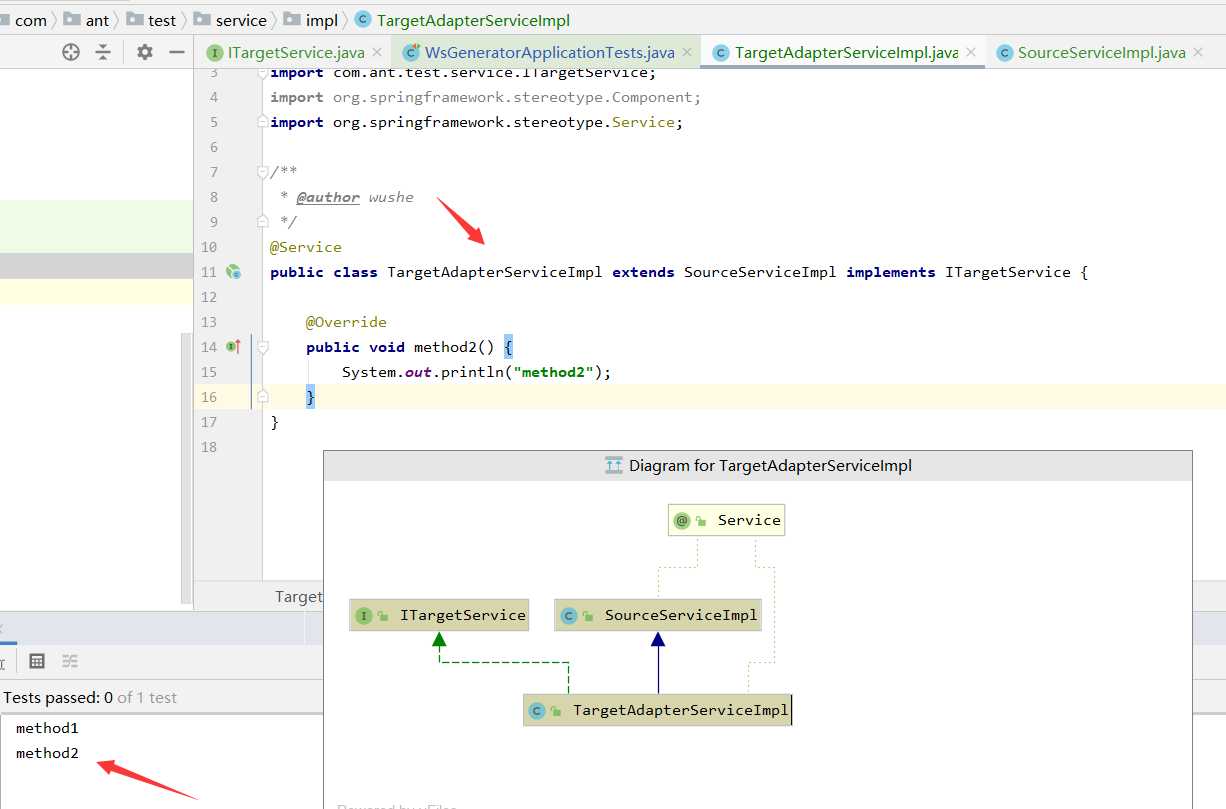Viewport: 1226px width, 809px height.
Task: Click the fold end marker on line 9
Action: click(262, 221)
